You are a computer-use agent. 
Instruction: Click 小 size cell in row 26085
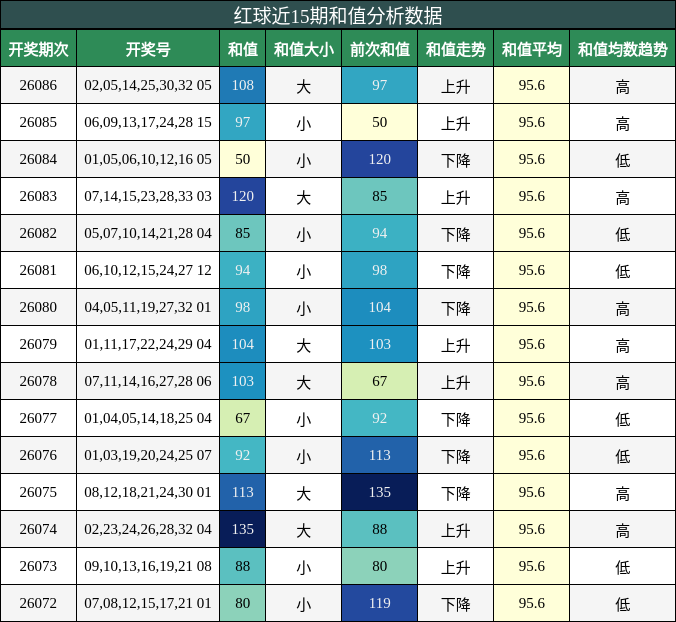(x=304, y=122)
